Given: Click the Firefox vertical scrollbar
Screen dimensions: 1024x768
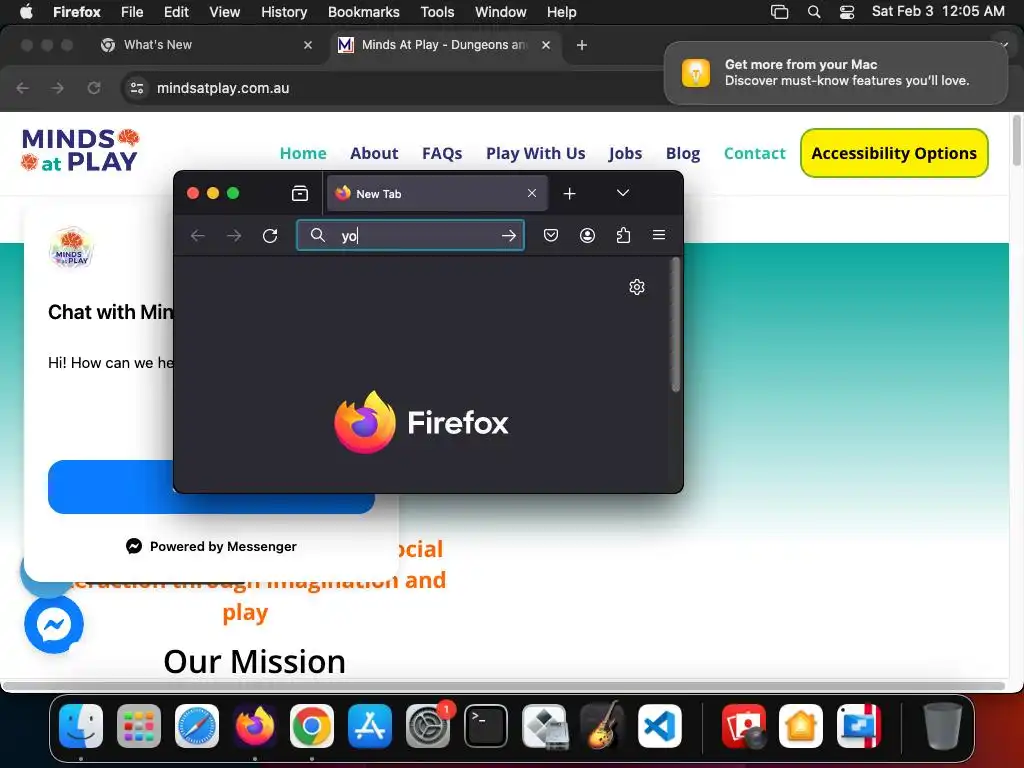Looking at the screenshot, I should click(676, 325).
